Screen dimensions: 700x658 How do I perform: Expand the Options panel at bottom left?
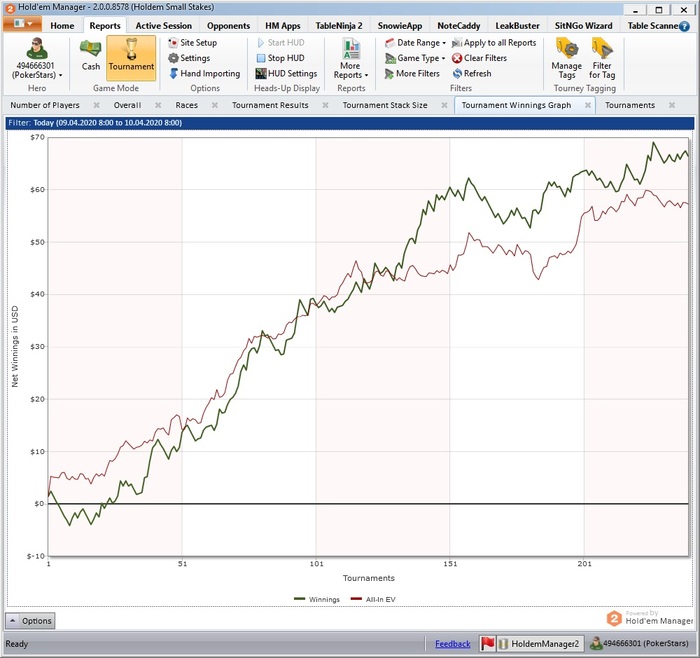click(x=30, y=621)
